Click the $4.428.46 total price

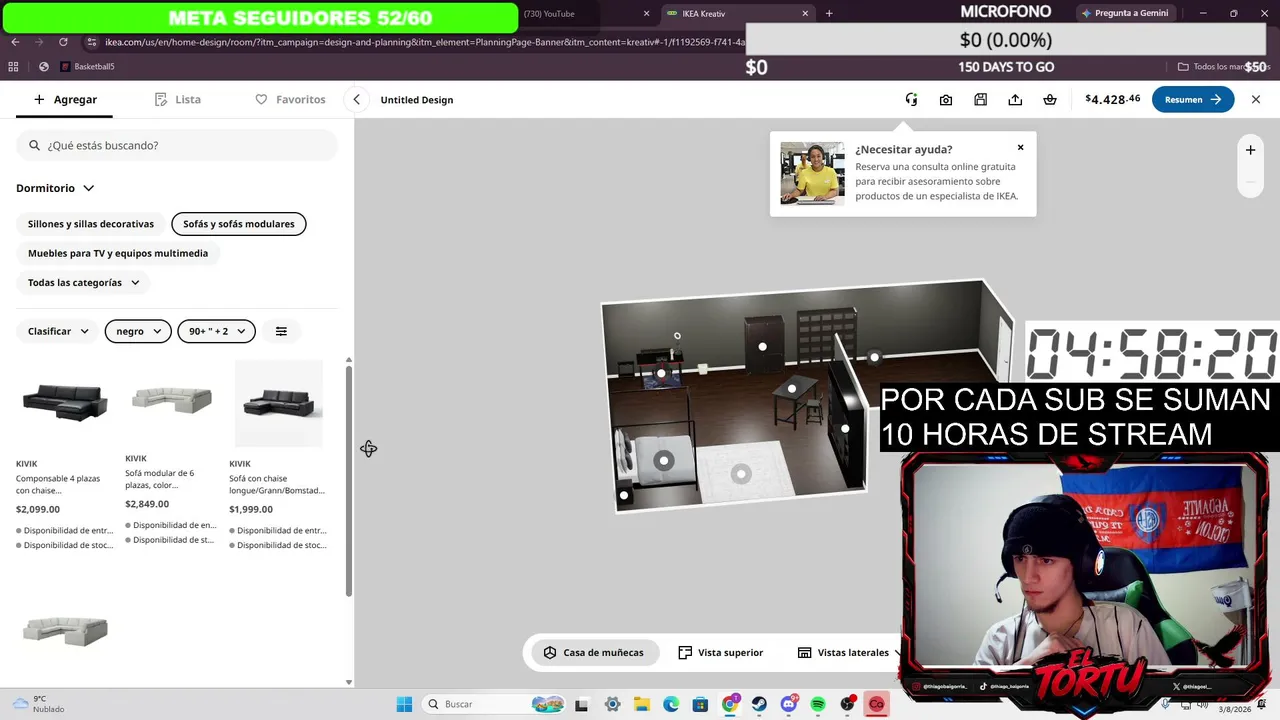(x=1113, y=99)
